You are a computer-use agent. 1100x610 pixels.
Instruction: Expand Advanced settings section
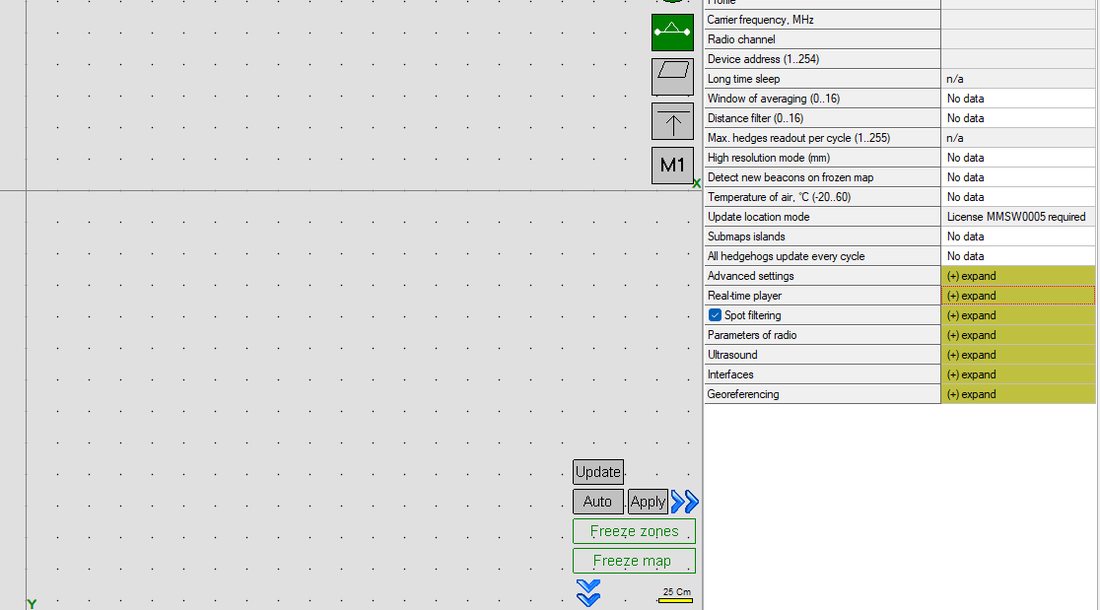[1017, 276]
